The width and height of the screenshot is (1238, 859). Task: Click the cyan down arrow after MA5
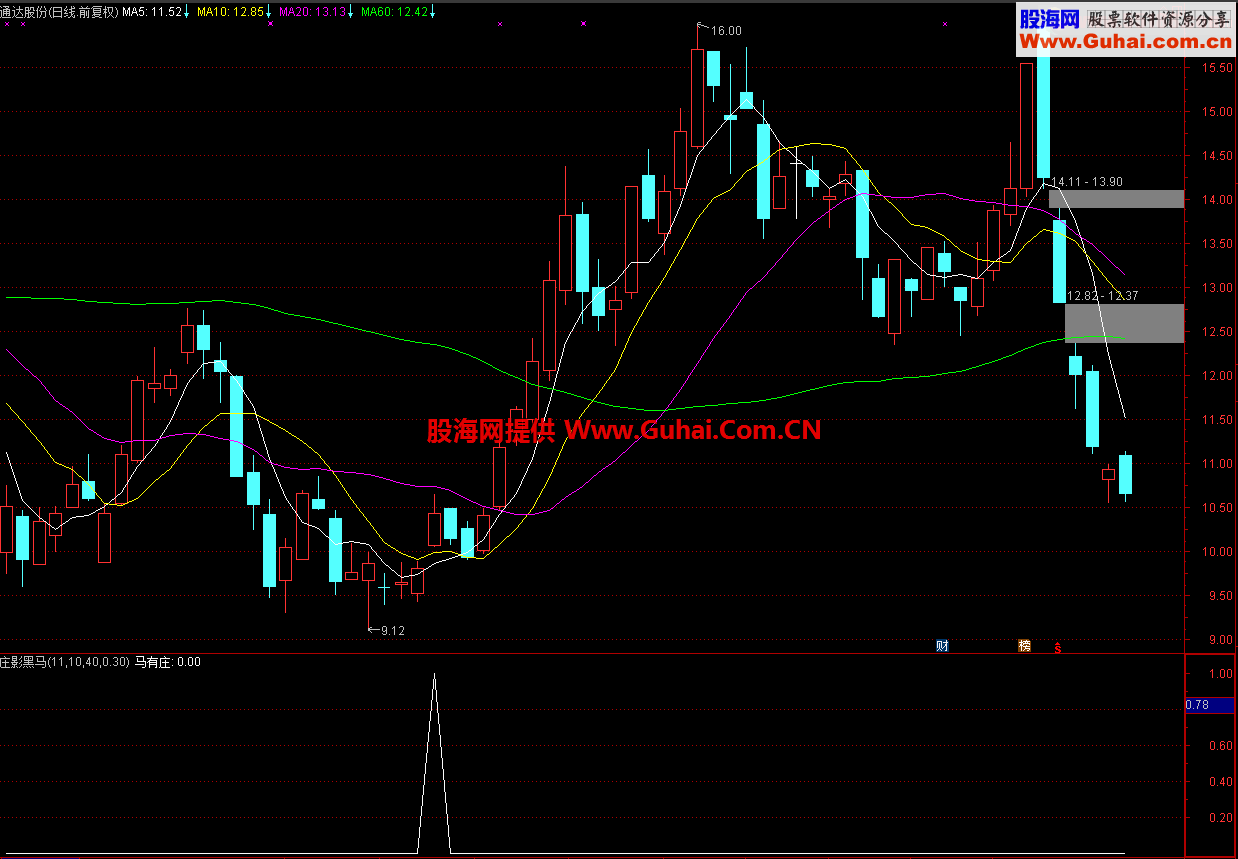point(187,12)
